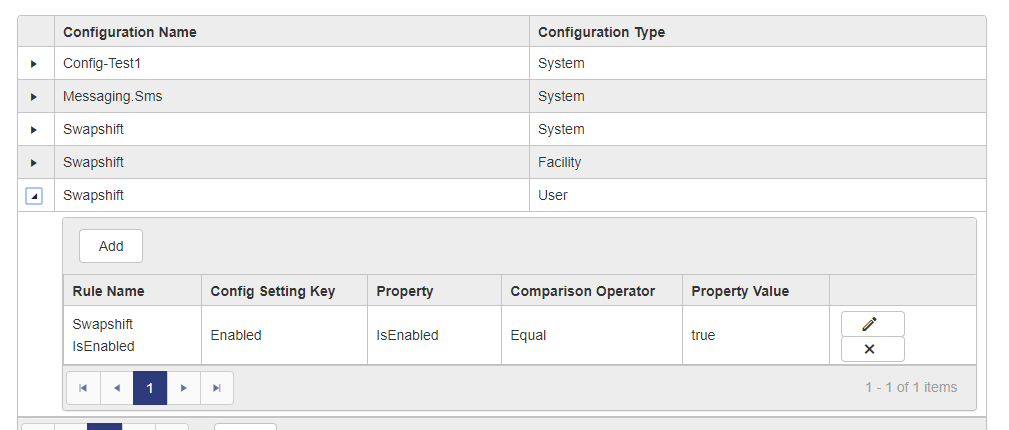Click the Add rule button
This screenshot has width=1009, height=430.
(111, 246)
